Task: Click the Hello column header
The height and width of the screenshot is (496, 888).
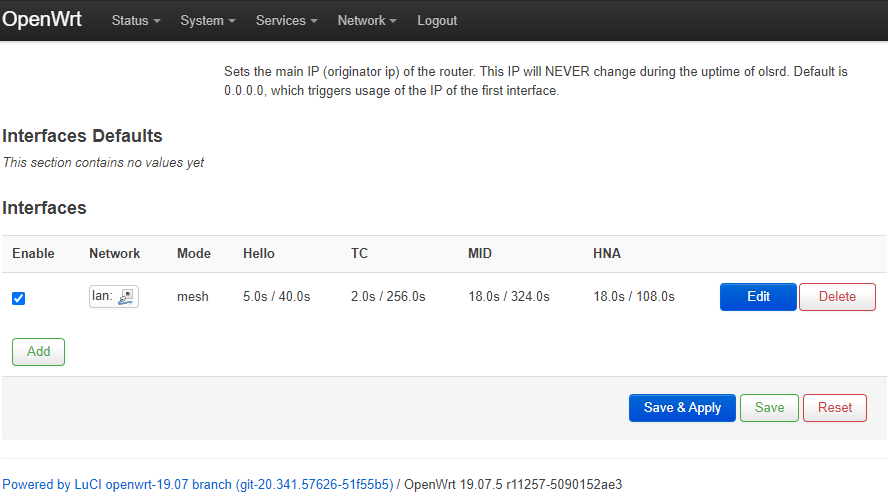Action: [259, 253]
